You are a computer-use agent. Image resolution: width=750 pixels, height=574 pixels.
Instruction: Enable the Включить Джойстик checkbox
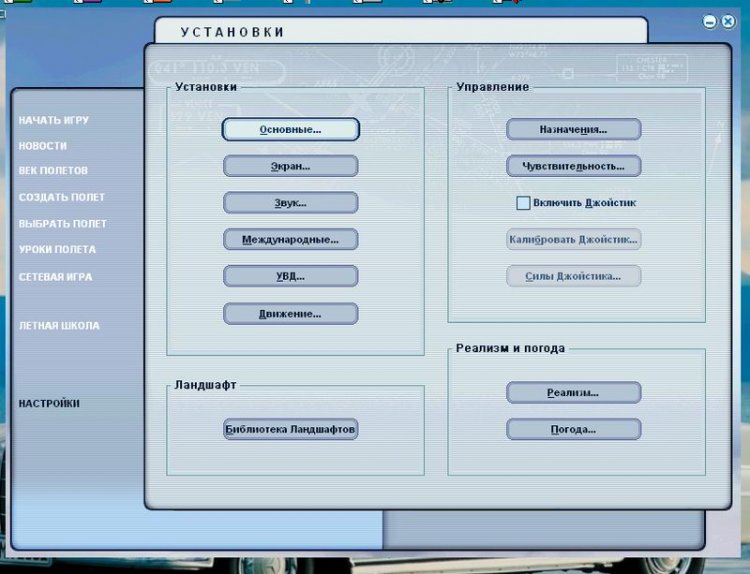[523, 203]
